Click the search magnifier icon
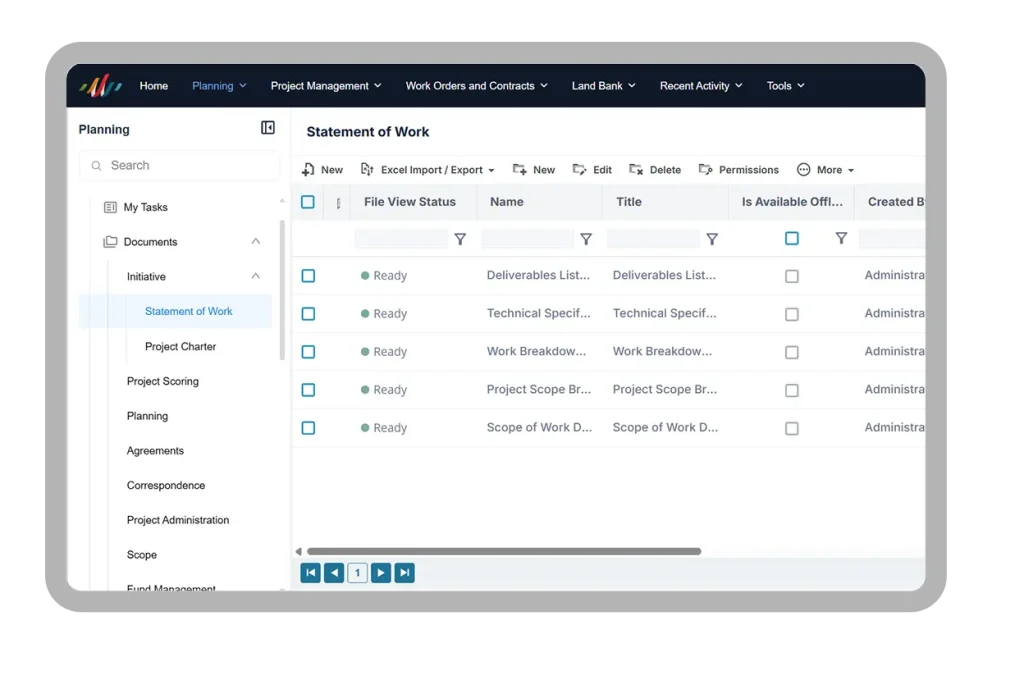This screenshot has width=1024, height=689. pyautogui.click(x=97, y=166)
